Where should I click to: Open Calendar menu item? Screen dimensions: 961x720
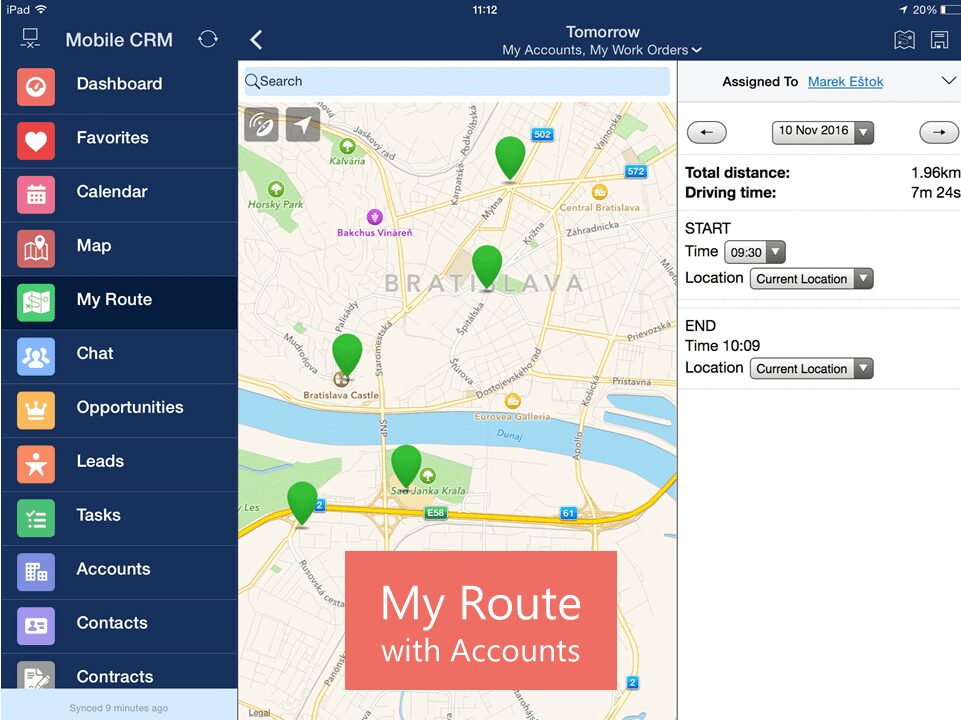coord(119,195)
